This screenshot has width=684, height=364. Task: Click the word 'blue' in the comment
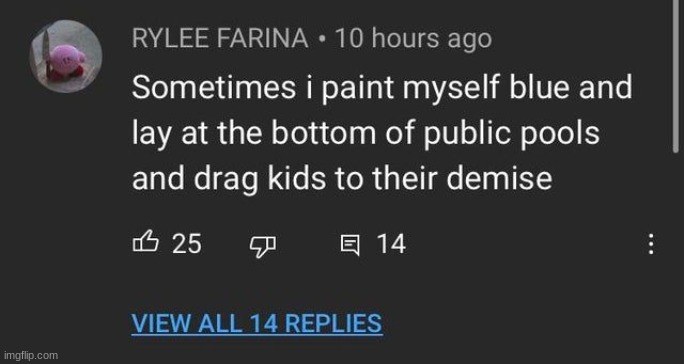pos(536,86)
